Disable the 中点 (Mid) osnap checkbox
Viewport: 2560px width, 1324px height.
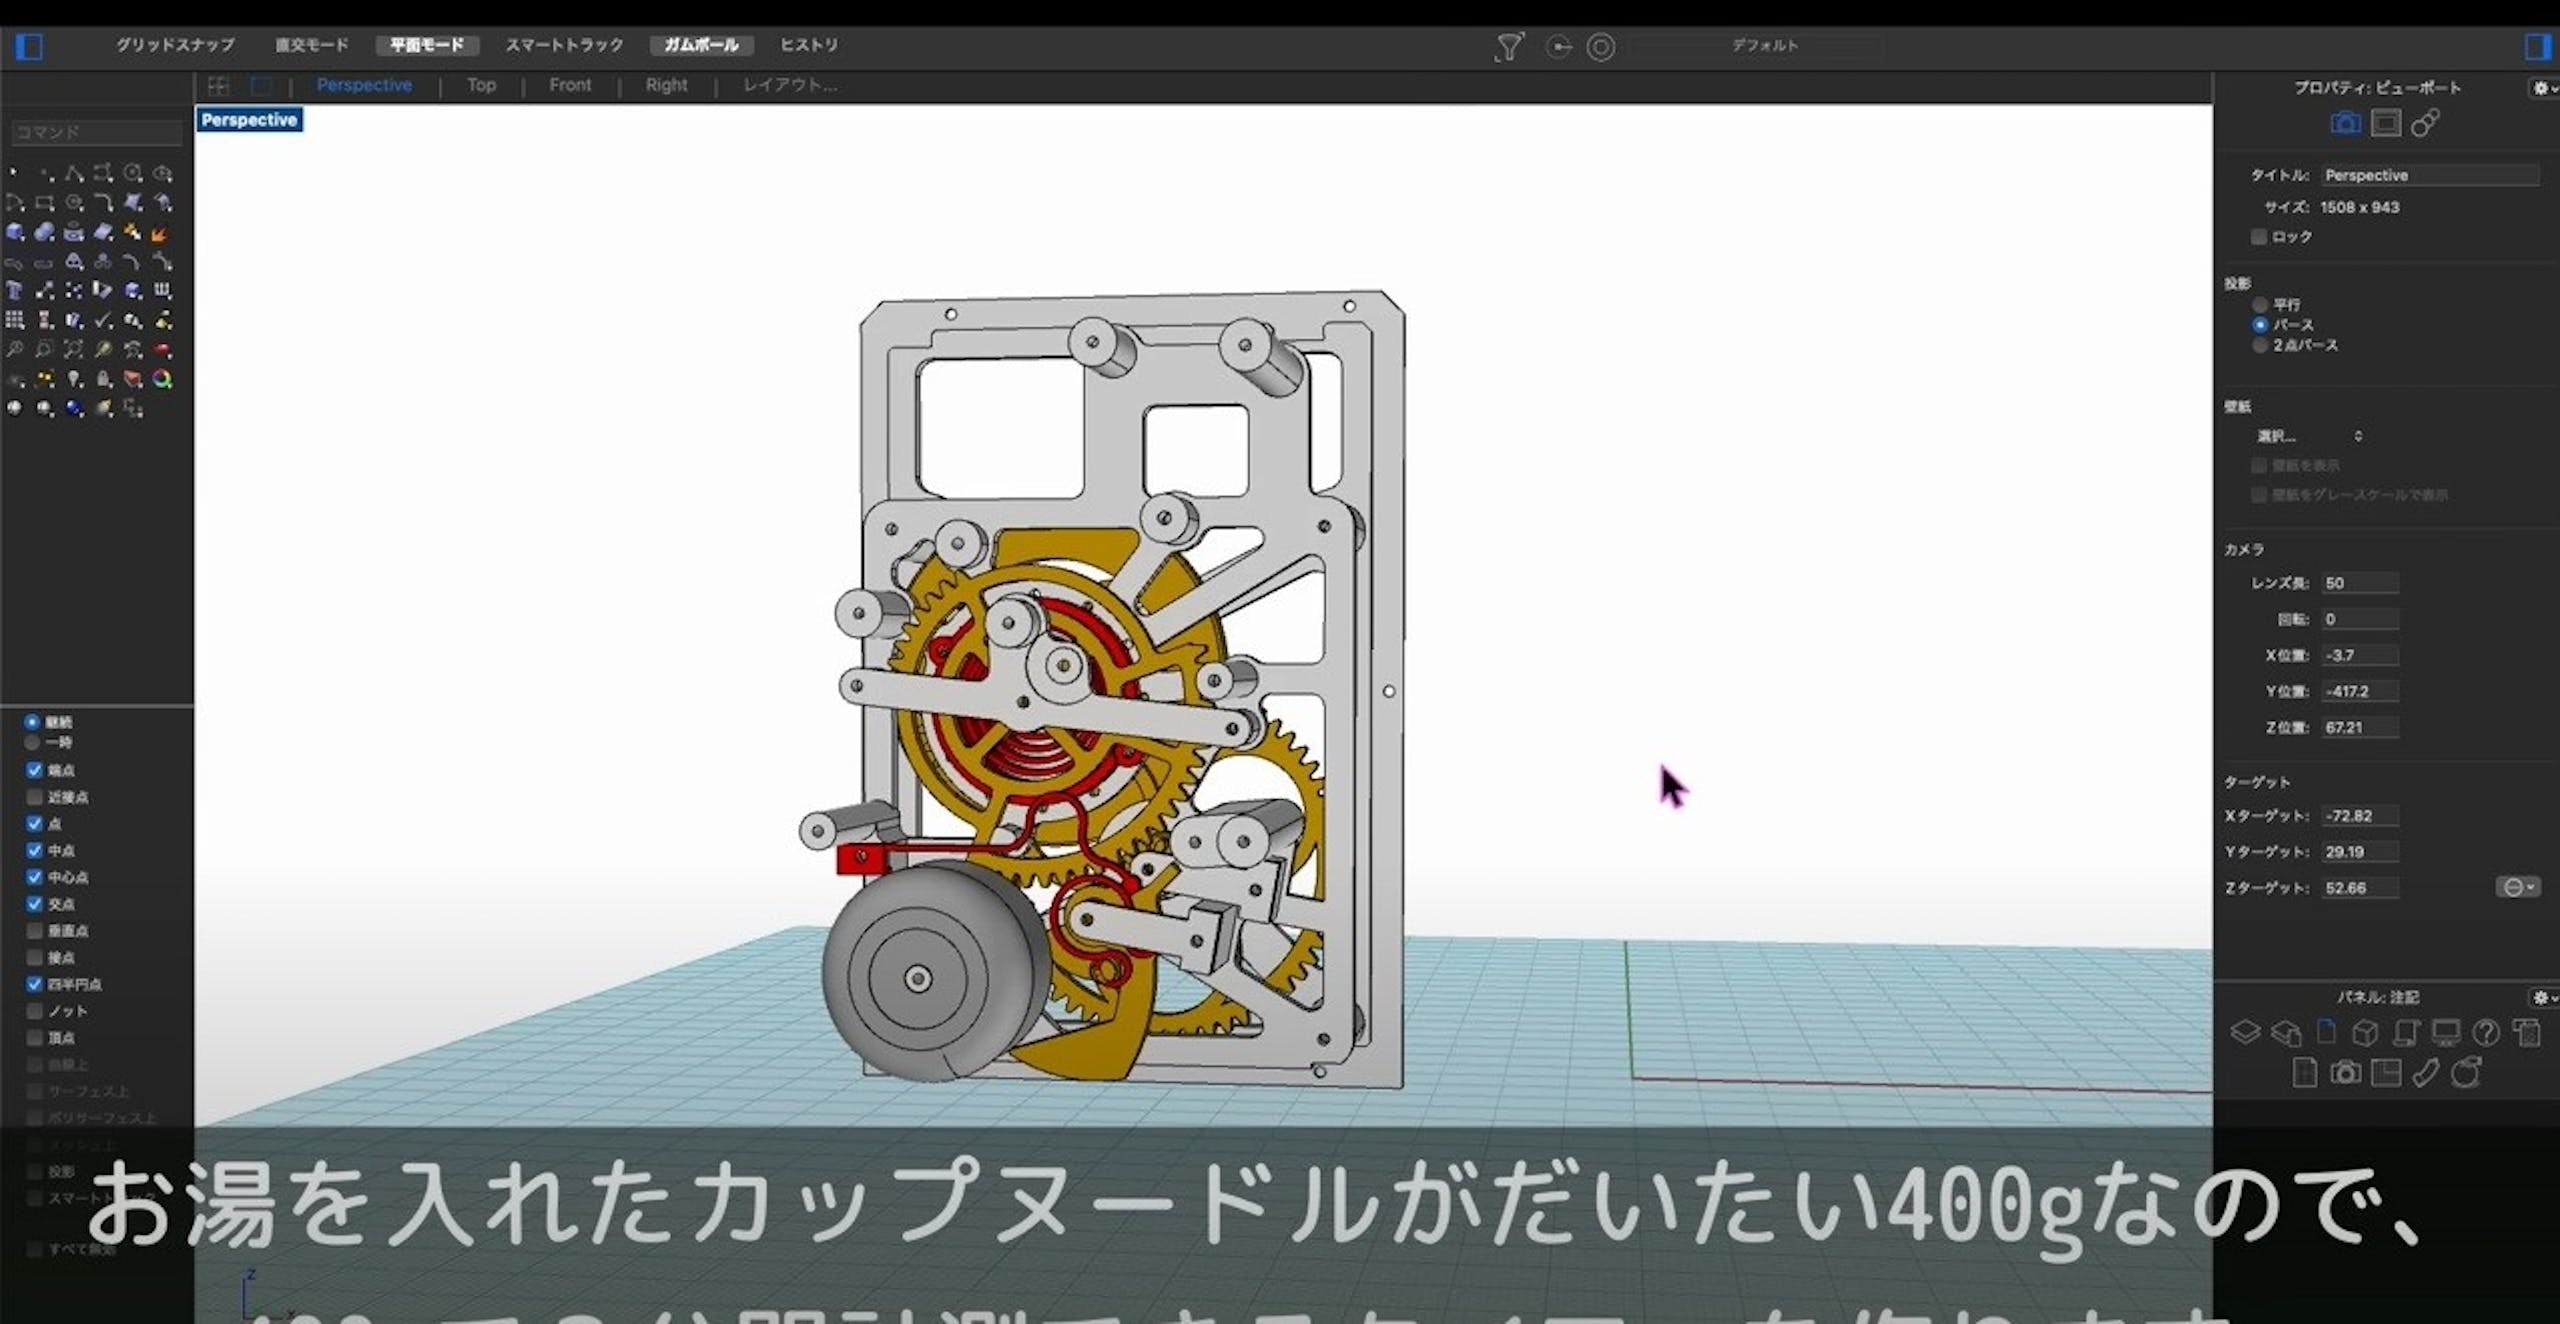35,850
